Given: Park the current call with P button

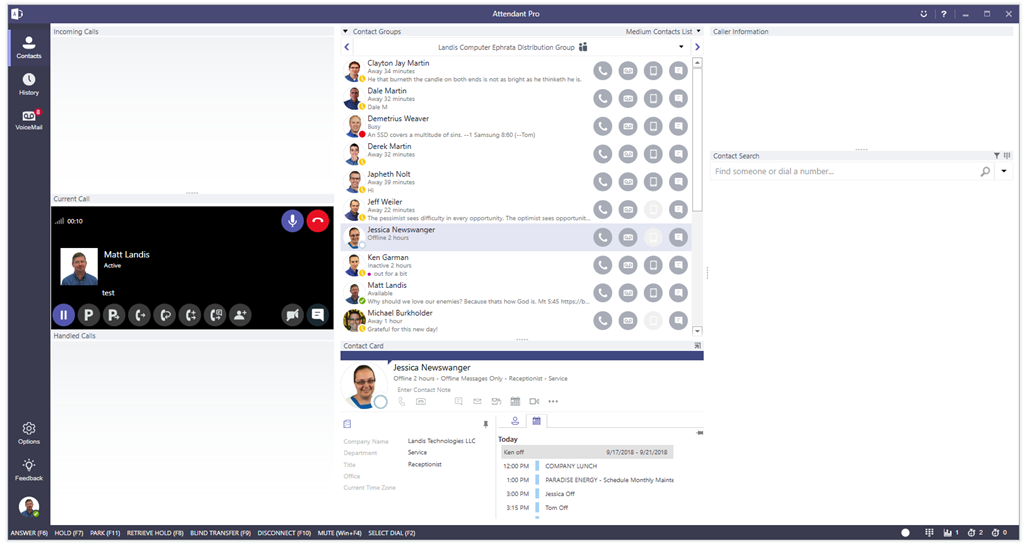Looking at the screenshot, I should pyautogui.click(x=89, y=315).
